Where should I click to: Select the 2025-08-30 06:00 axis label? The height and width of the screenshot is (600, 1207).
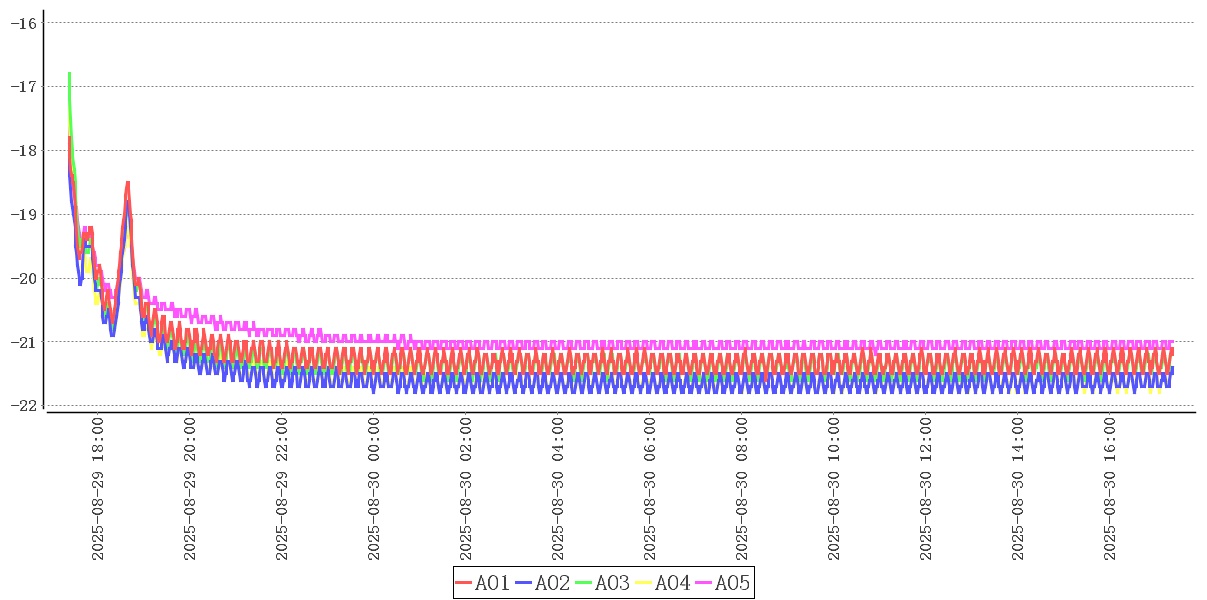click(650, 489)
